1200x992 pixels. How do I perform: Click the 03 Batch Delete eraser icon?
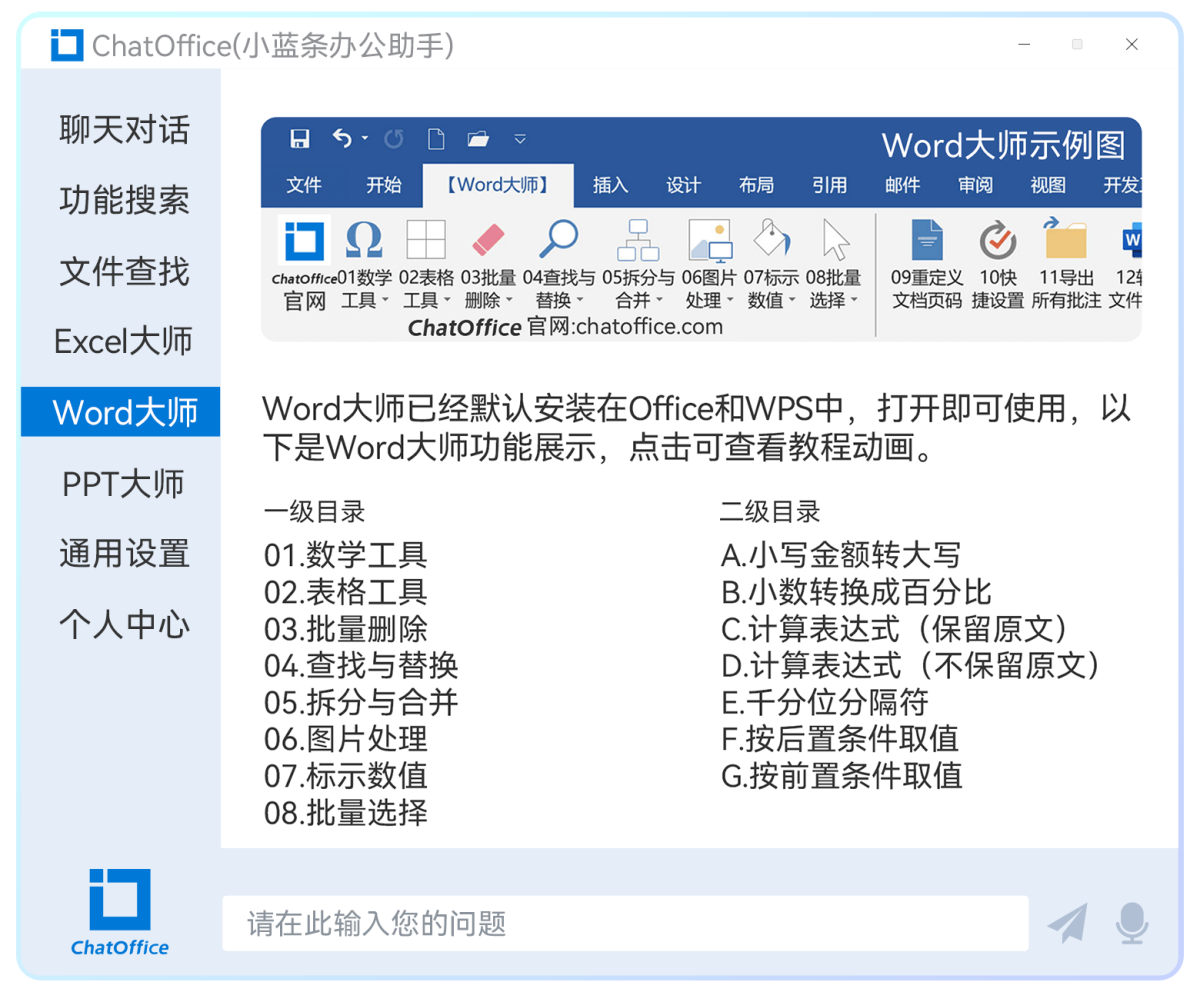[488, 241]
